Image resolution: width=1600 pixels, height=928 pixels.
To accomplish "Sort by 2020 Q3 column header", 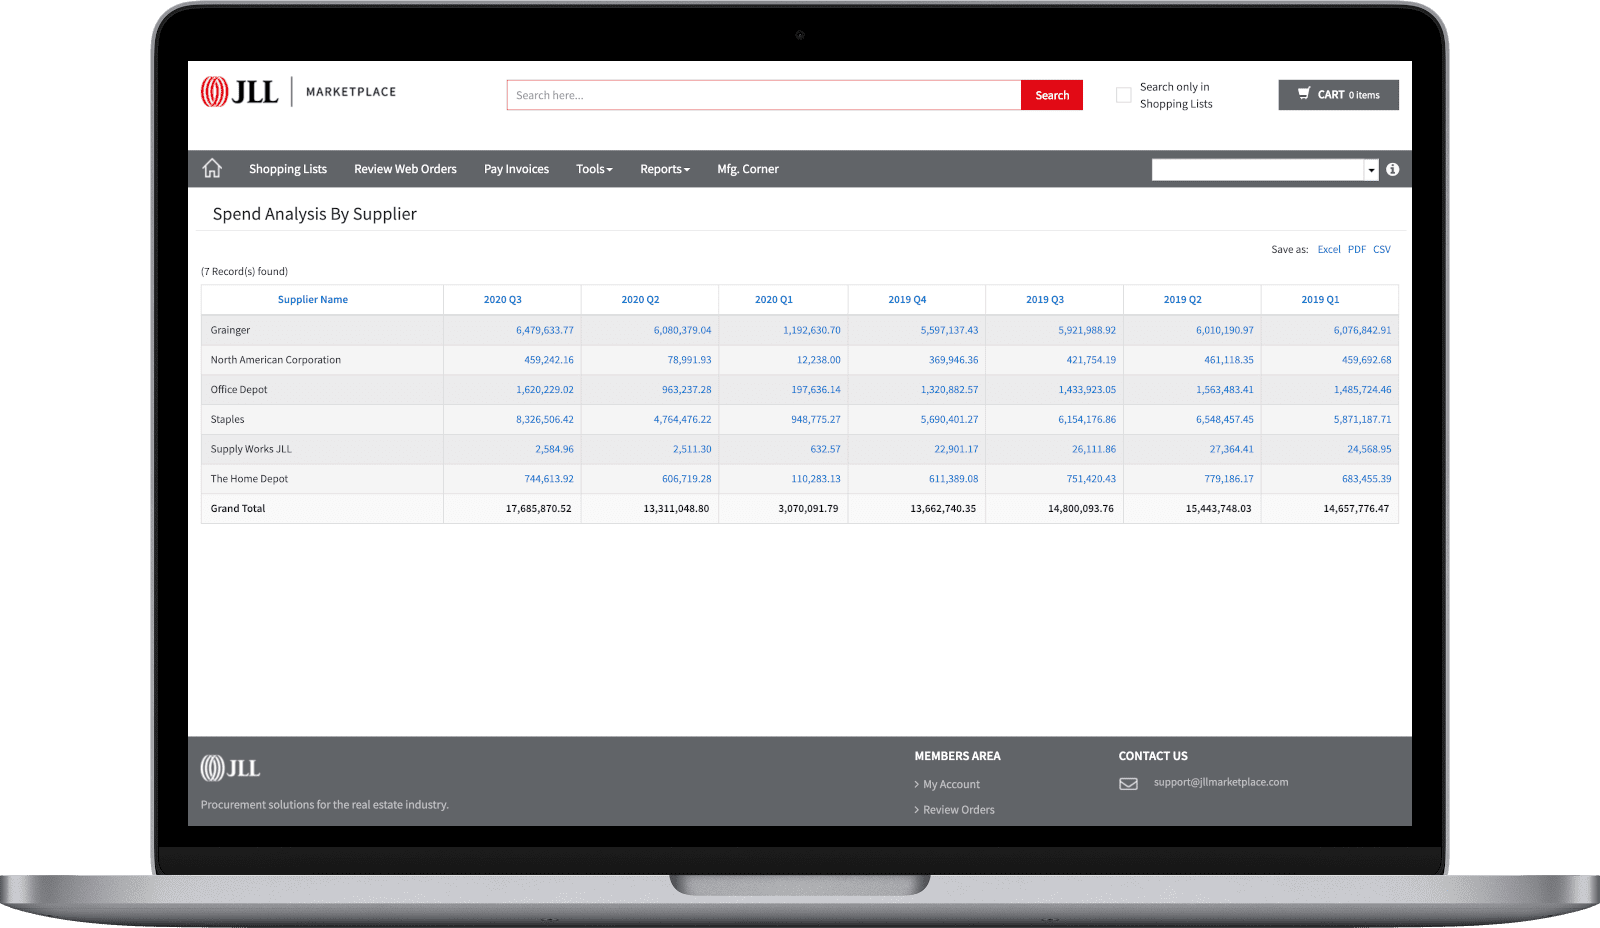I will tap(503, 300).
